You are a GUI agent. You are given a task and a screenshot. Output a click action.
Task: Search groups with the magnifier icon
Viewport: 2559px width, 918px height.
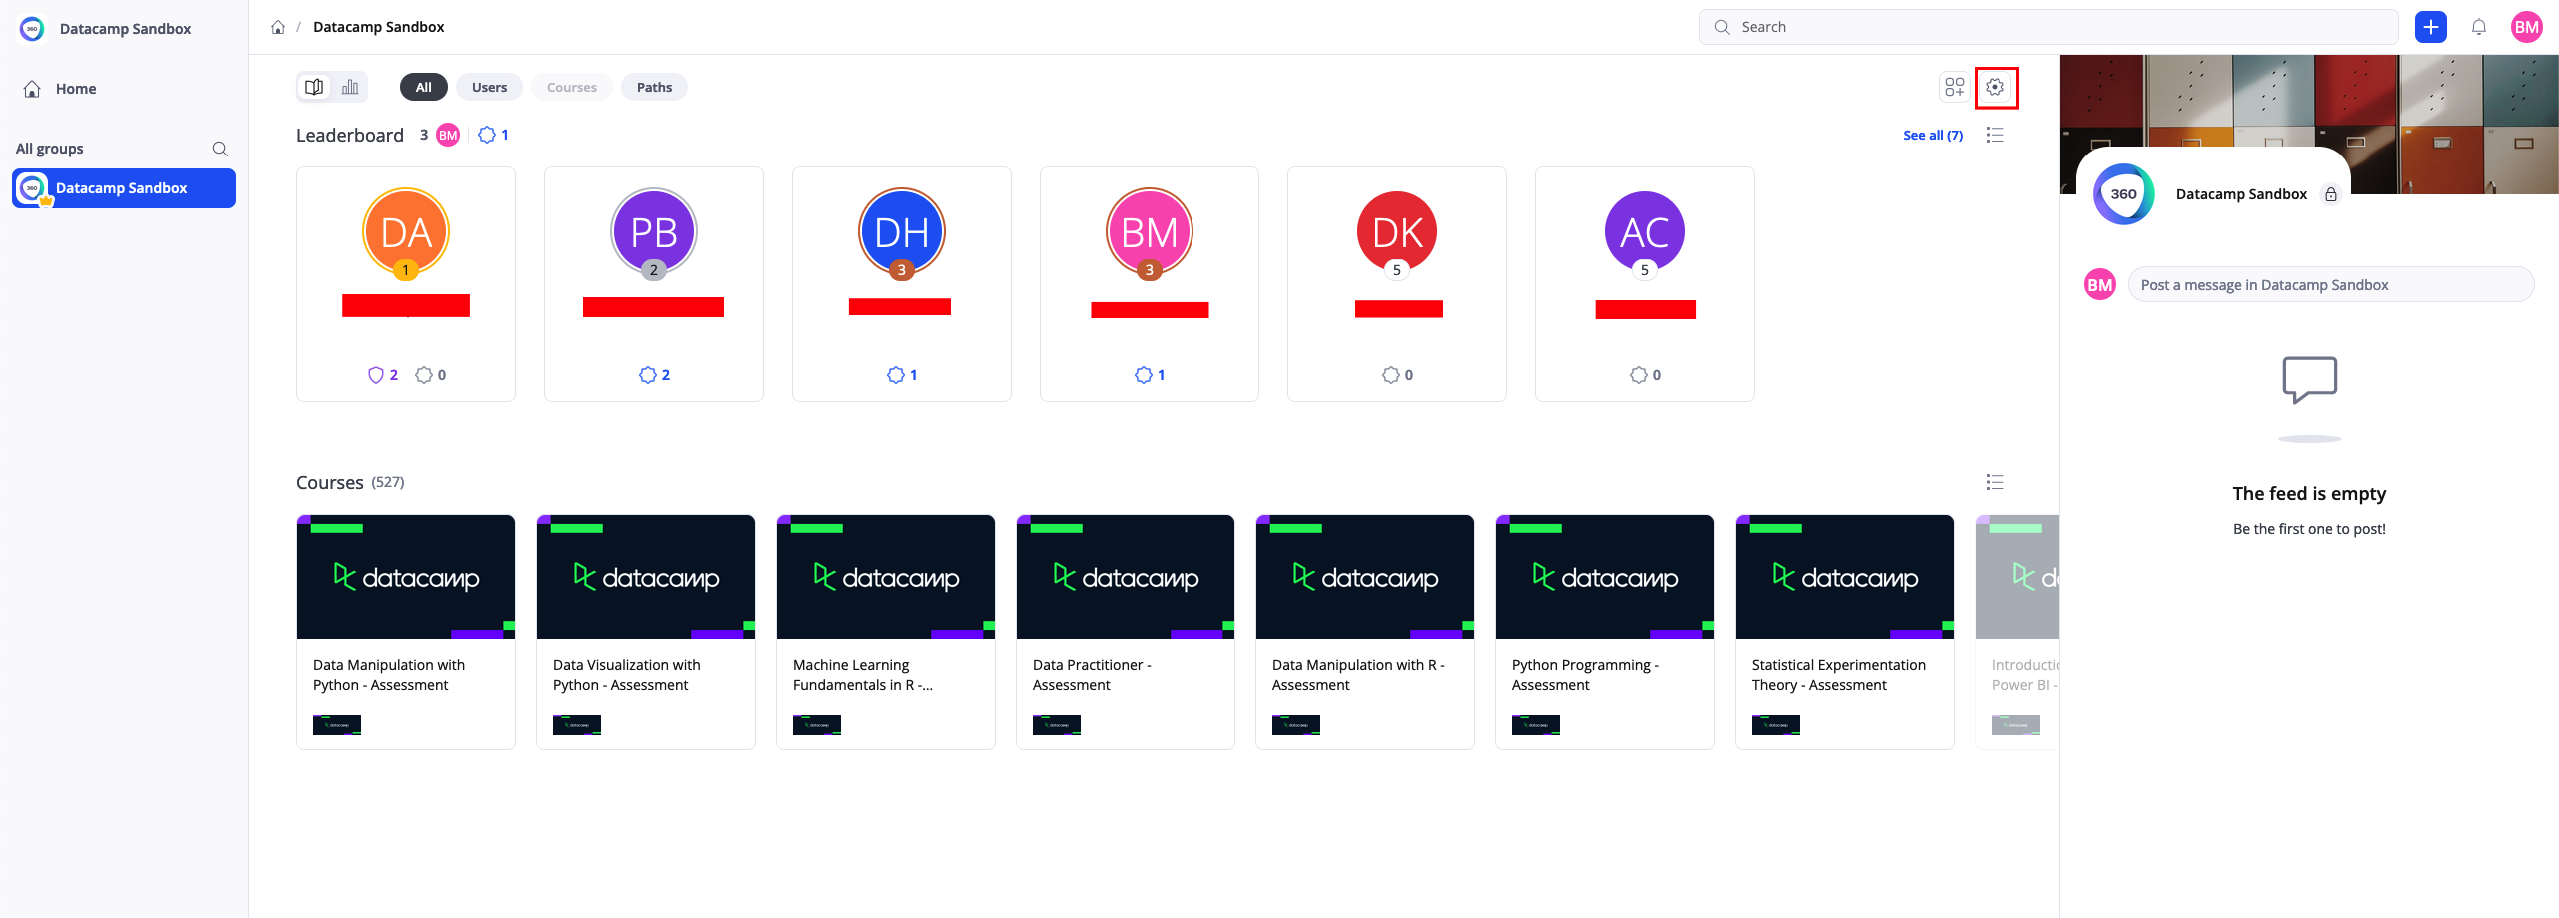[220, 149]
